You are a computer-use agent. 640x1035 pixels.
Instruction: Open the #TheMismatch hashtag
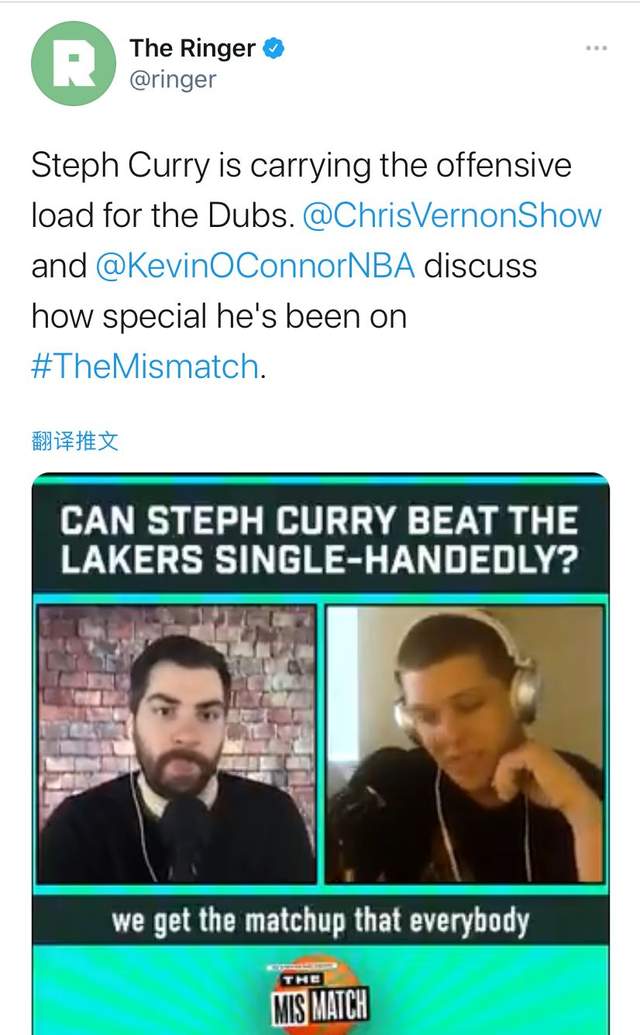(145, 366)
